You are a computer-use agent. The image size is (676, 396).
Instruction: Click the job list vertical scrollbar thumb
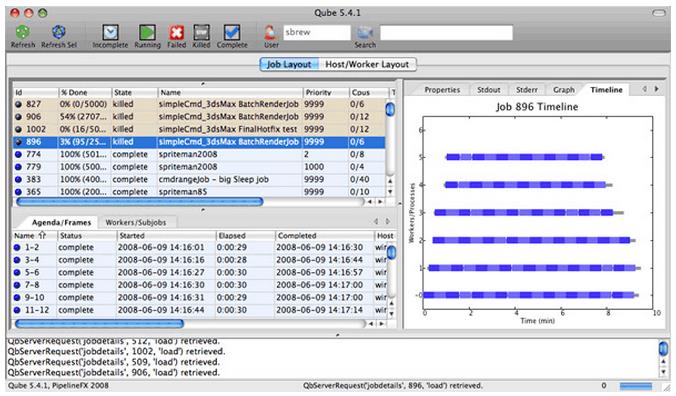[390, 109]
